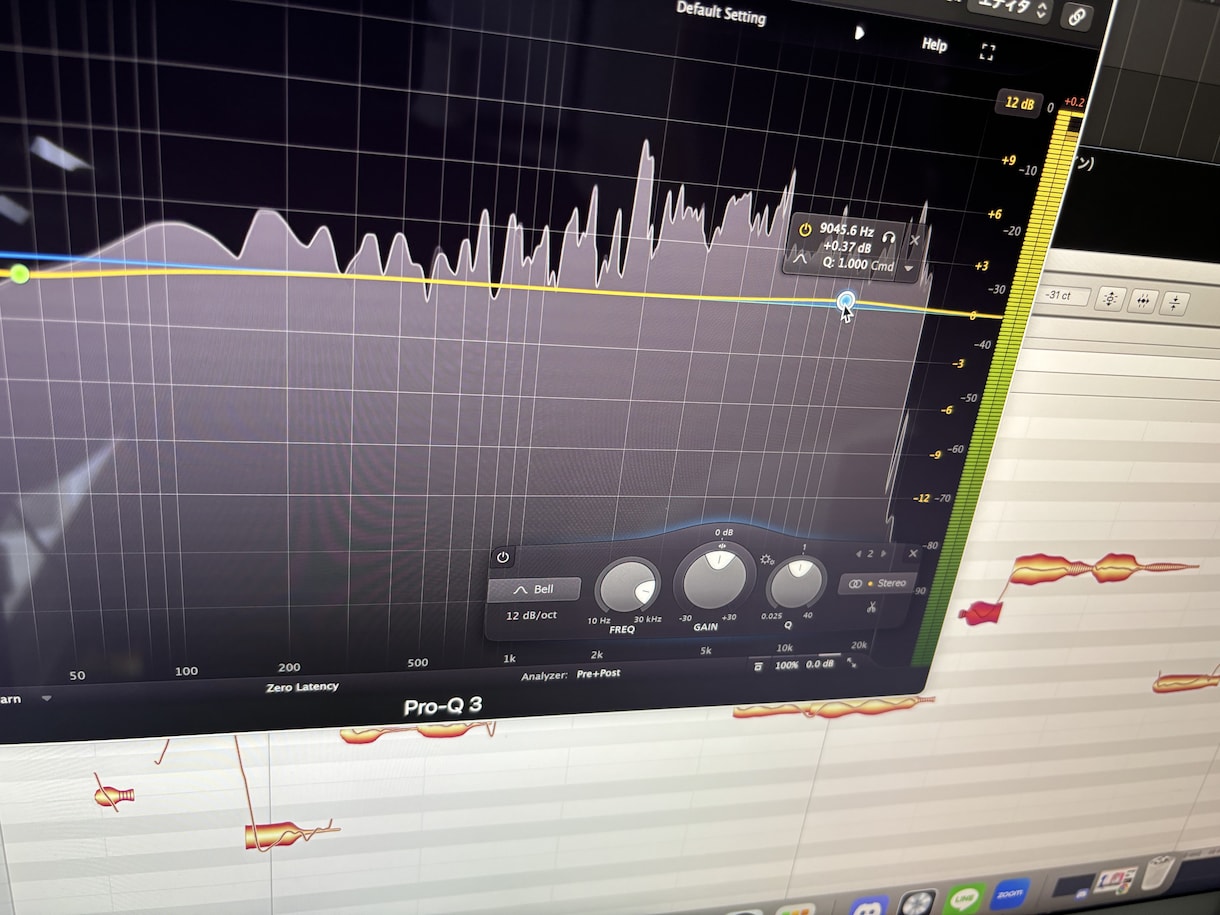Click the output options icon beside 100%
The width and height of the screenshot is (1220, 915).
point(760,666)
